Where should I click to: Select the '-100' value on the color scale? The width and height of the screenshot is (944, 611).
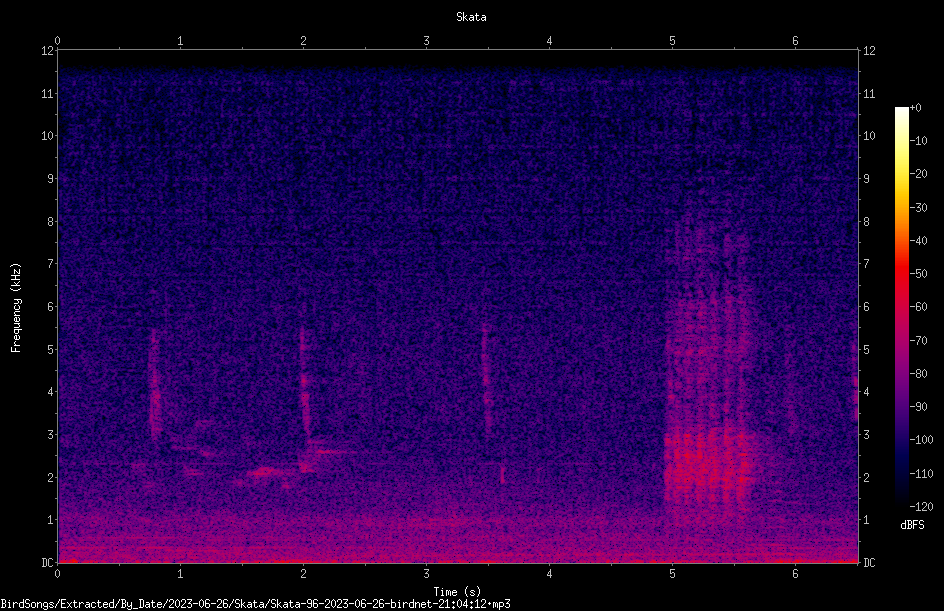[x=922, y=440]
